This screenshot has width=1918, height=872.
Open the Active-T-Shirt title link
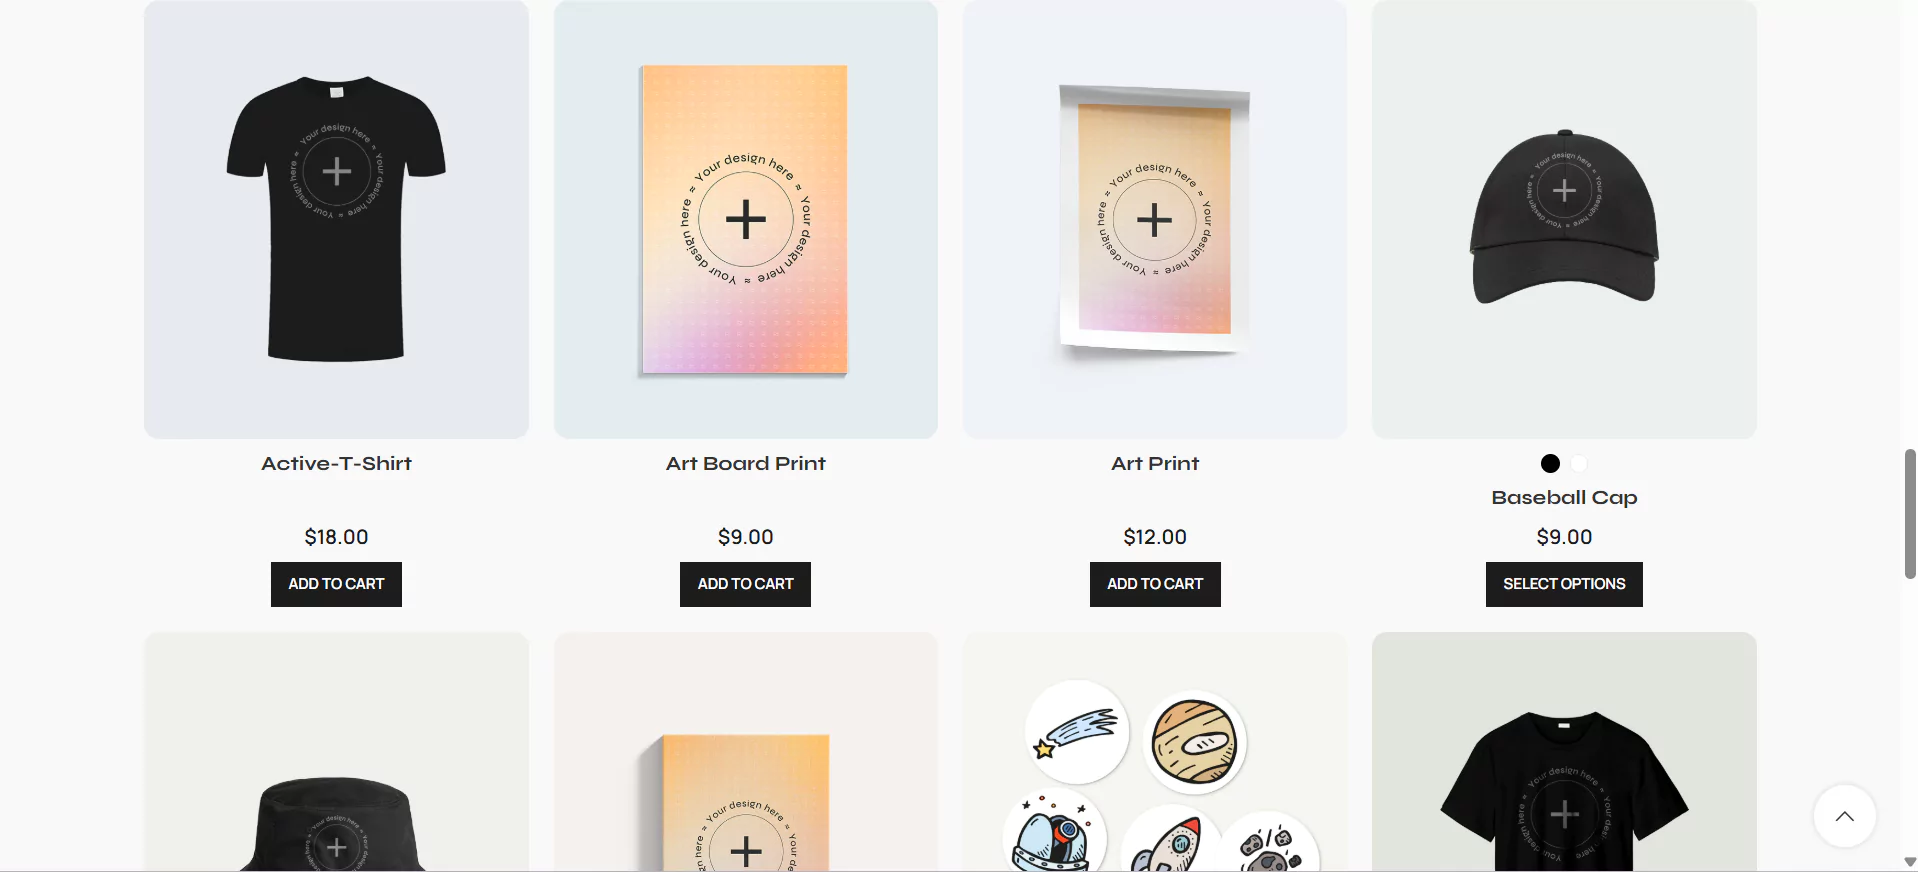coord(336,464)
